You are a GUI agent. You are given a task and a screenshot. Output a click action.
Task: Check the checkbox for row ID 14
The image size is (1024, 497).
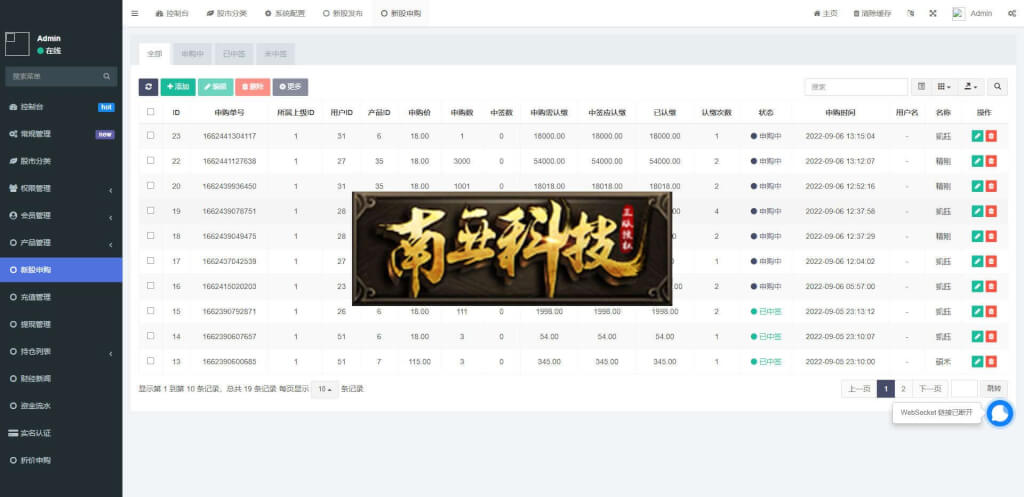pos(150,336)
